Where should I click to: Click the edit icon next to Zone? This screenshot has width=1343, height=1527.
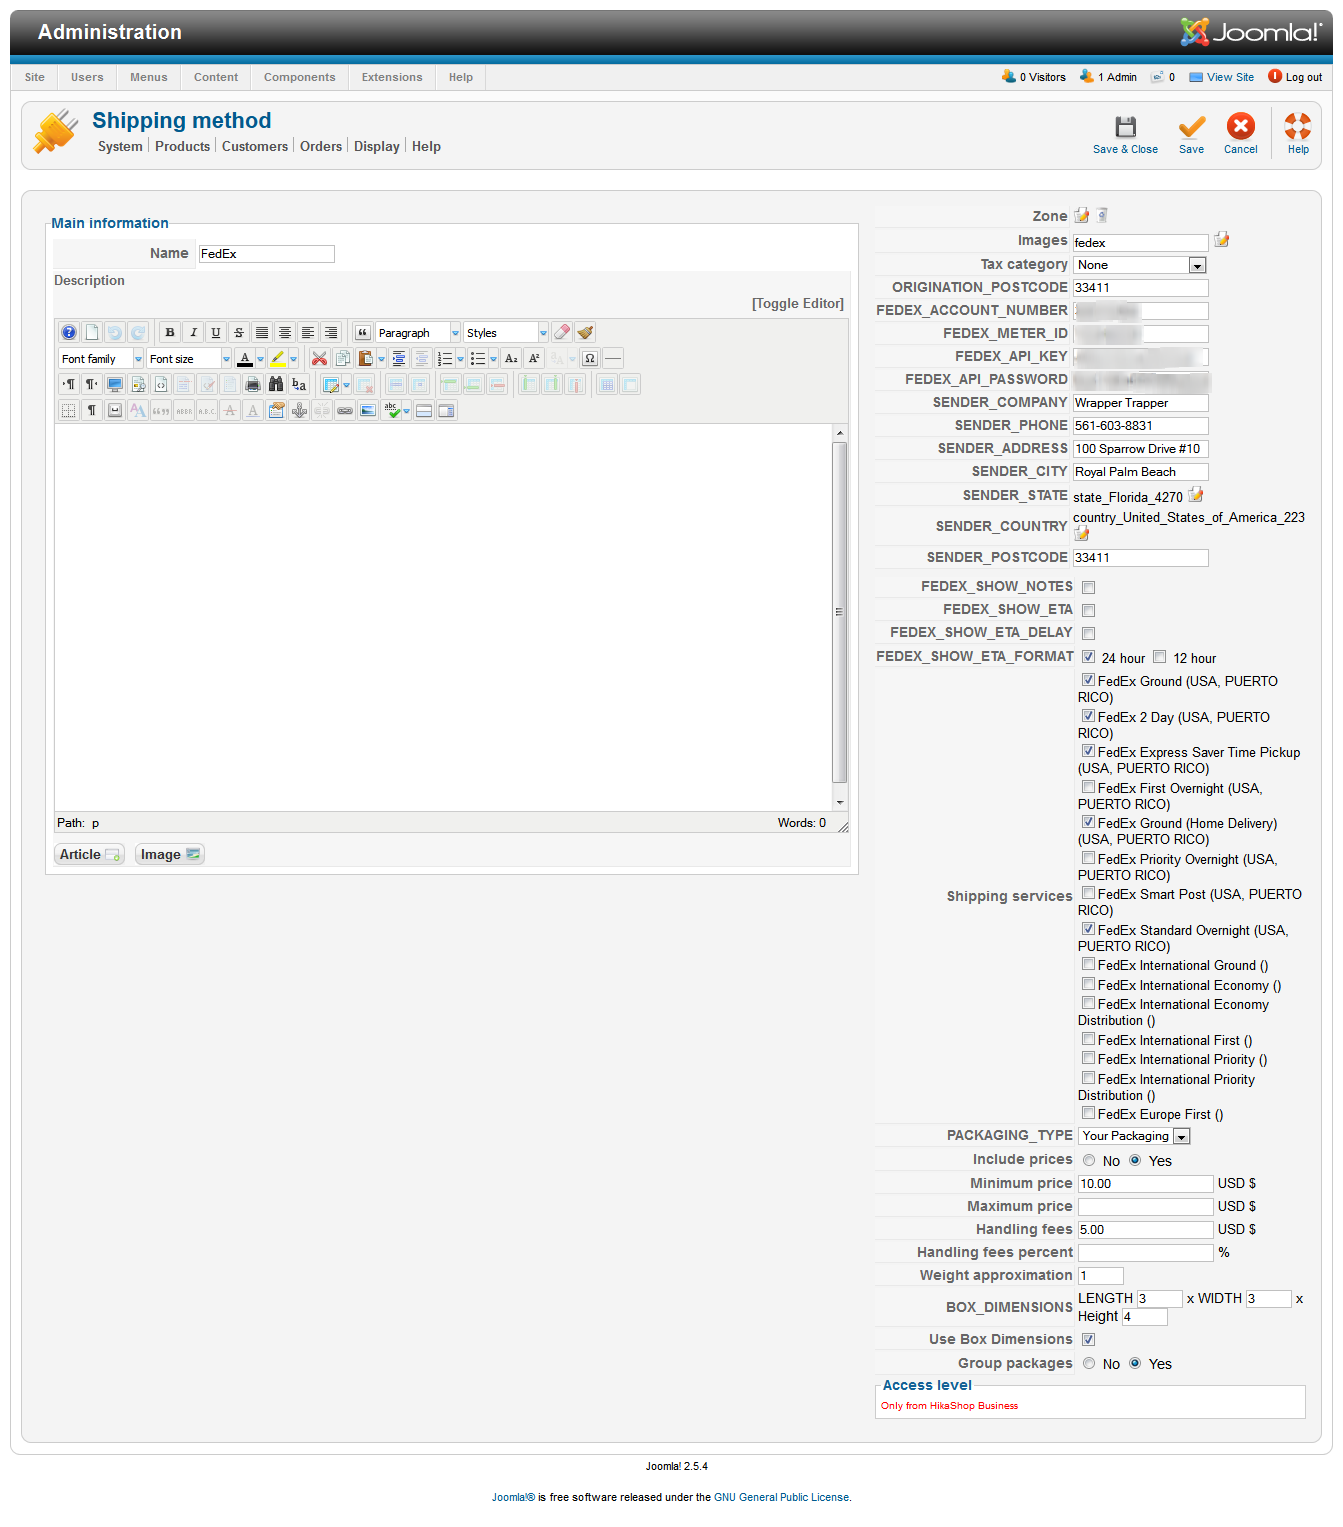coord(1082,215)
